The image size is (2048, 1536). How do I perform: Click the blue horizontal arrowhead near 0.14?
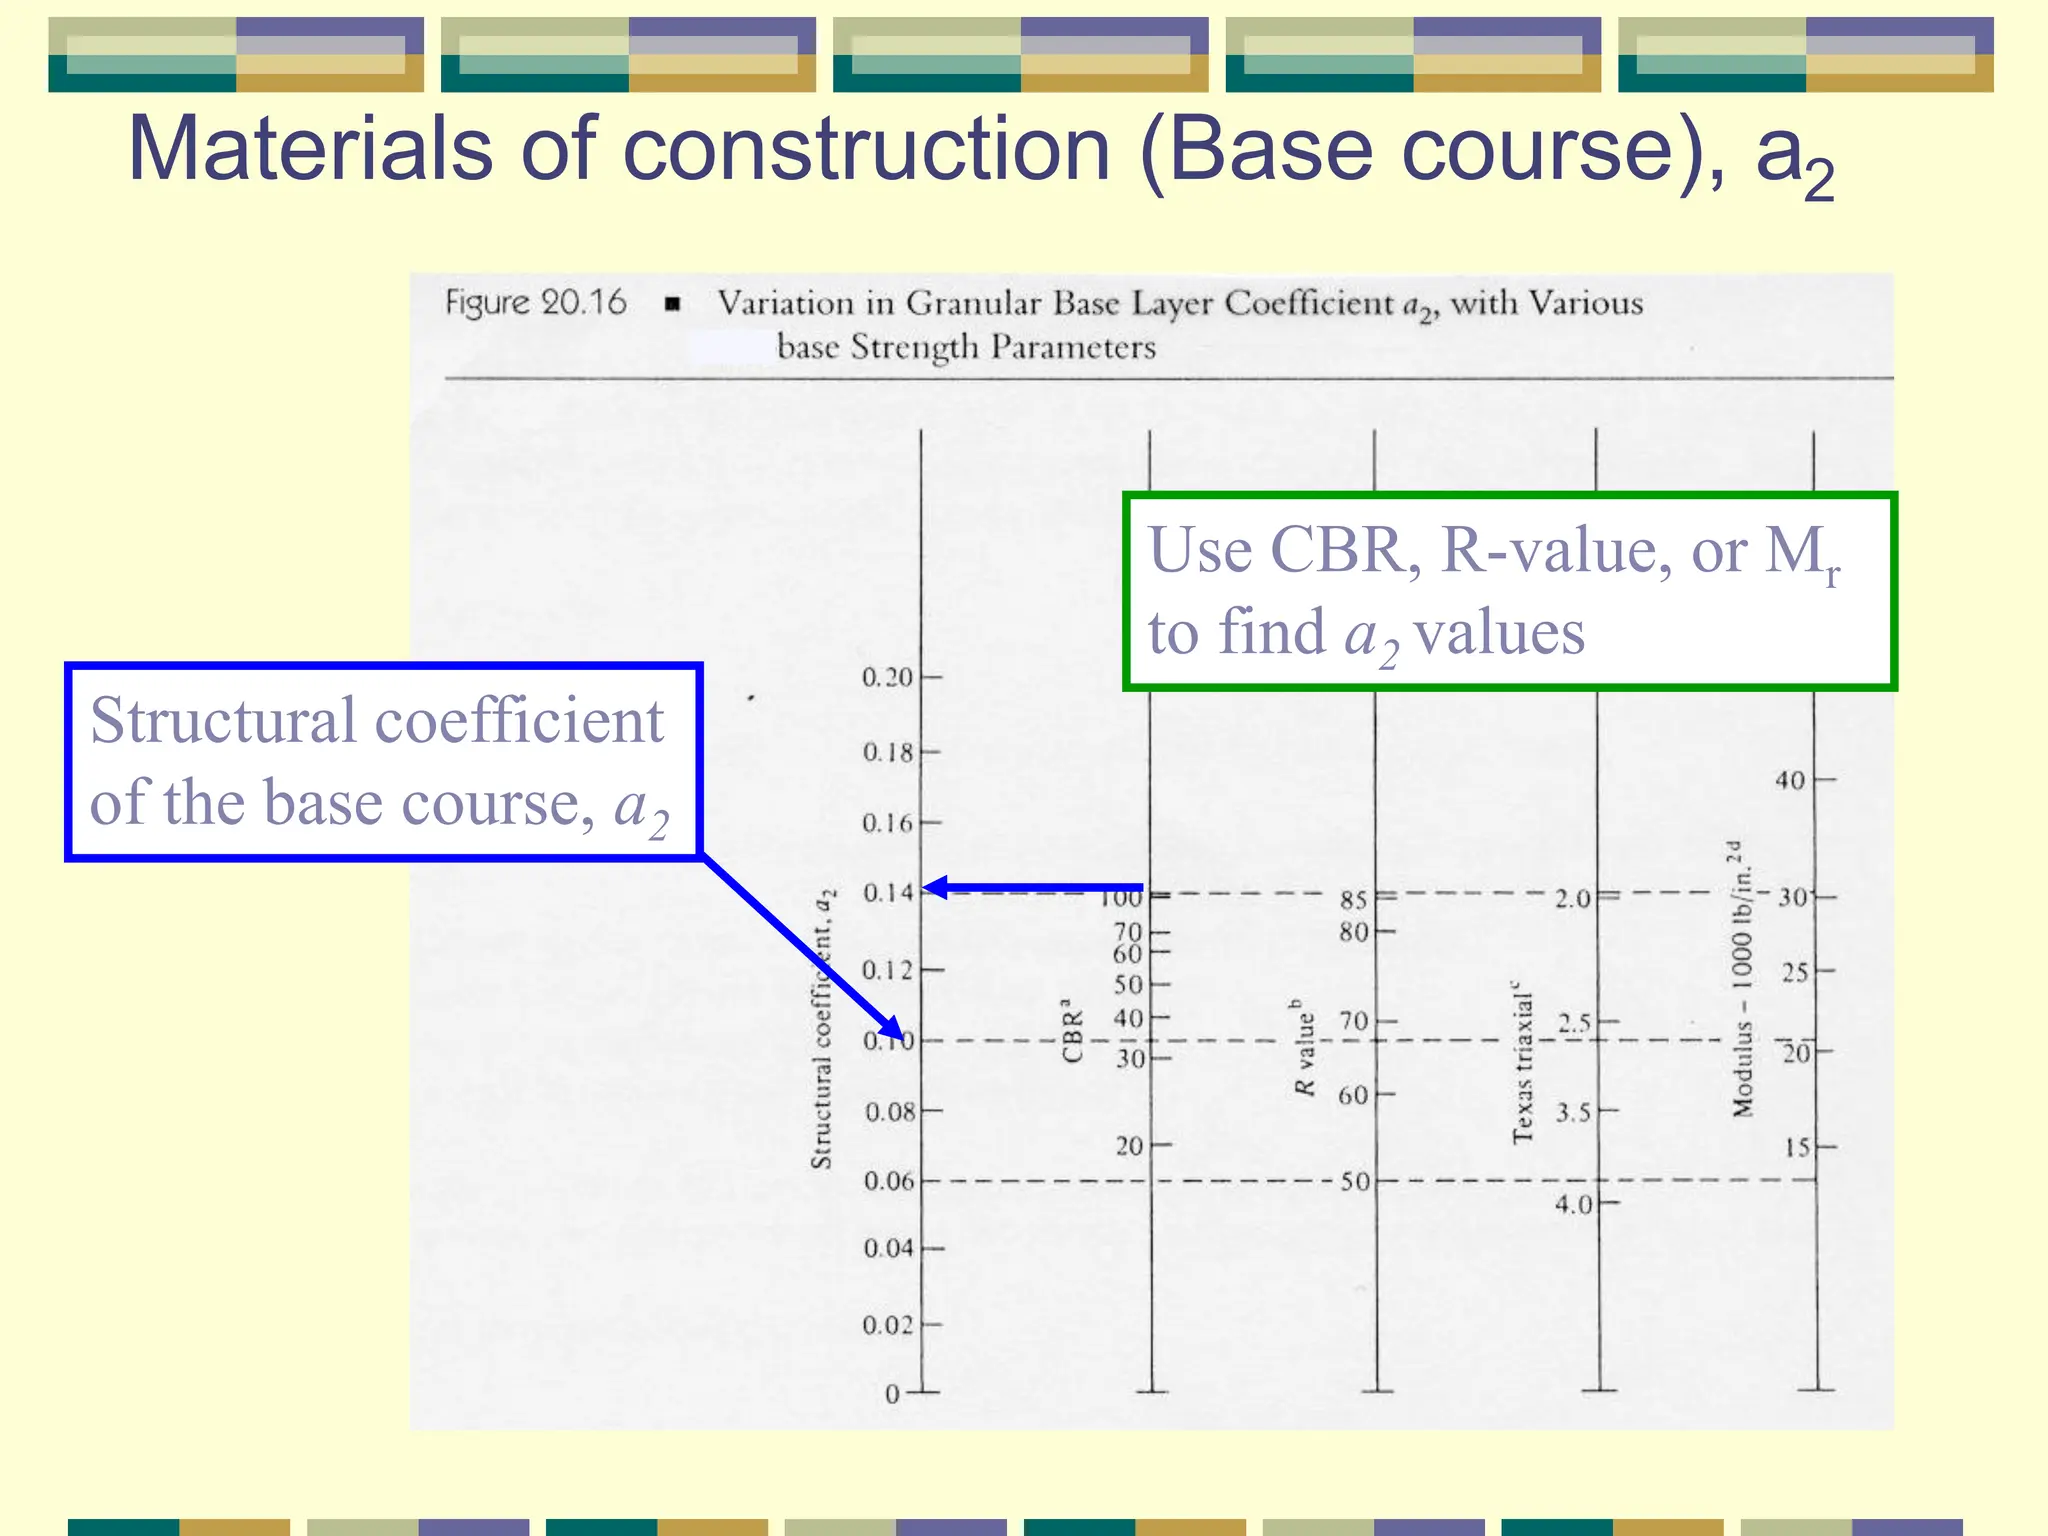click(x=936, y=887)
